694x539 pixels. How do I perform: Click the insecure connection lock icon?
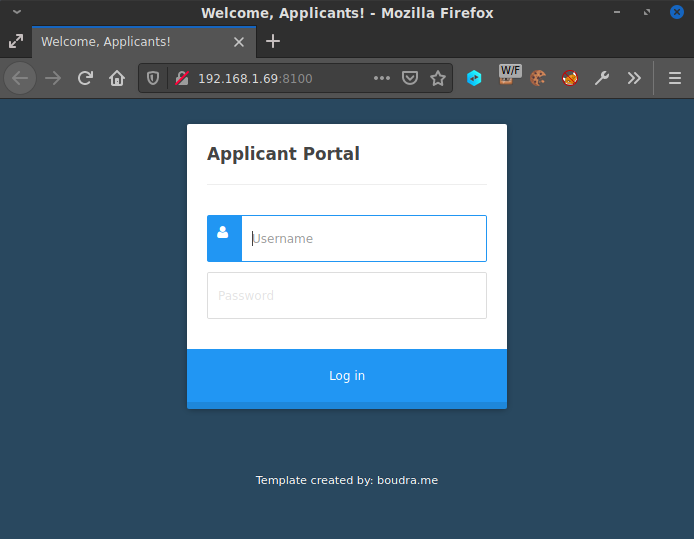181,78
